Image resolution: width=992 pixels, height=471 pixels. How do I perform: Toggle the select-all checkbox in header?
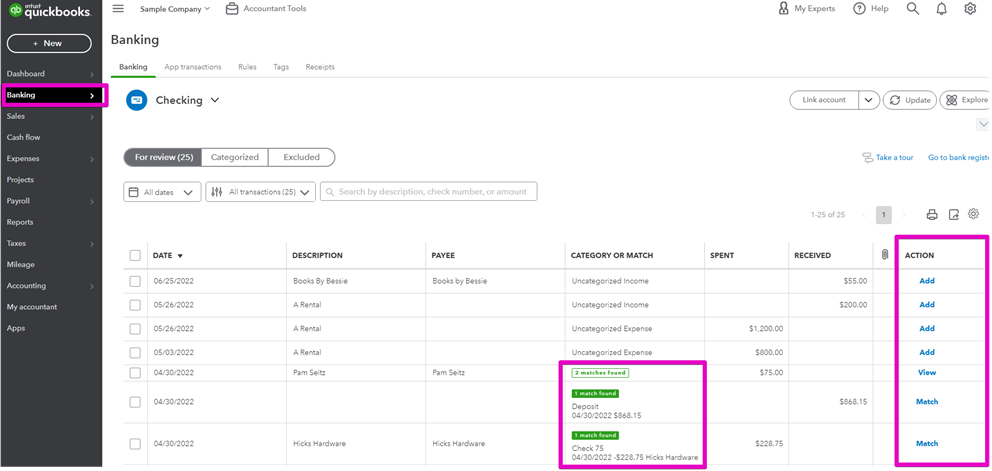pyautogui.click(x=135, y=255)
